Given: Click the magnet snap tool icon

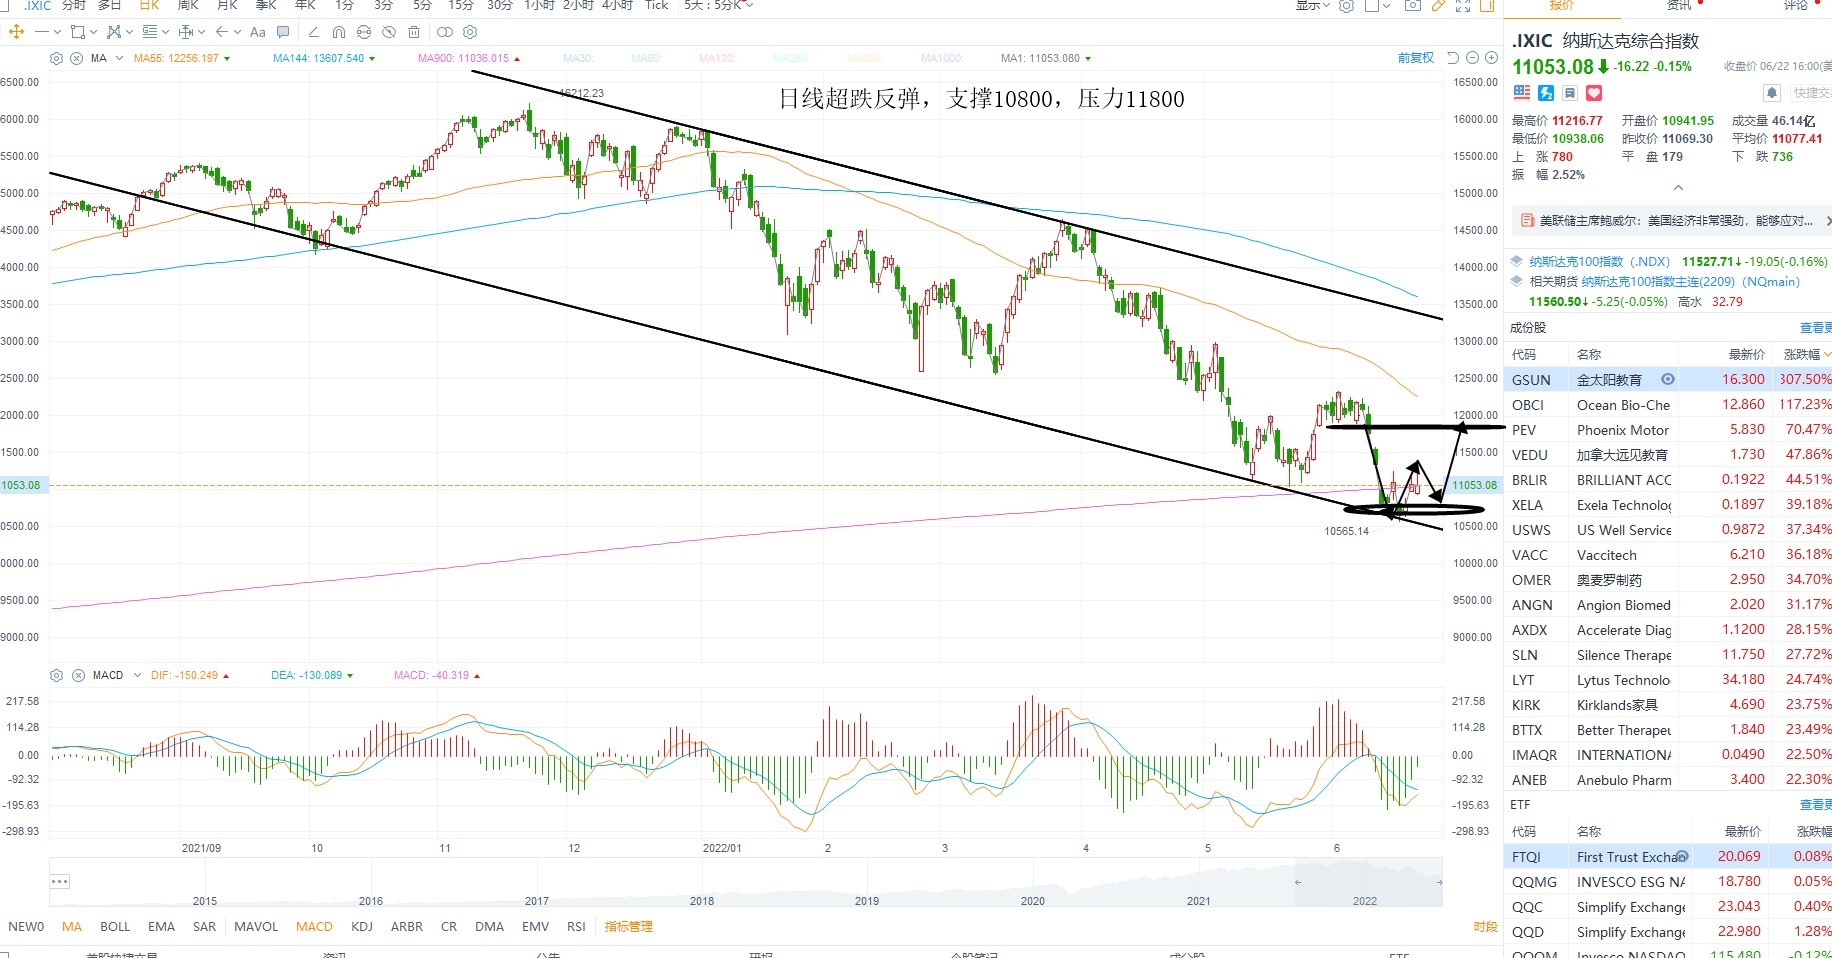Looking at the screenshot, I should [339, 32].
